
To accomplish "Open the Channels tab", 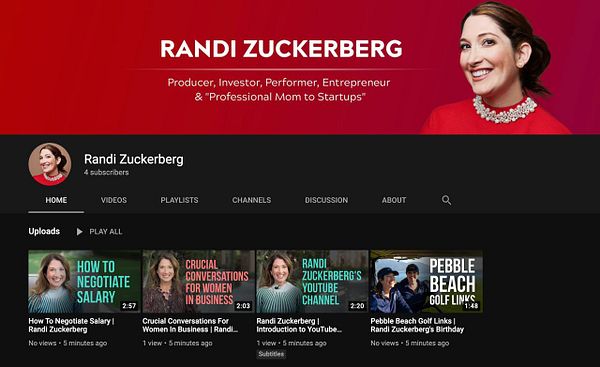I will [x=251, y=200].
